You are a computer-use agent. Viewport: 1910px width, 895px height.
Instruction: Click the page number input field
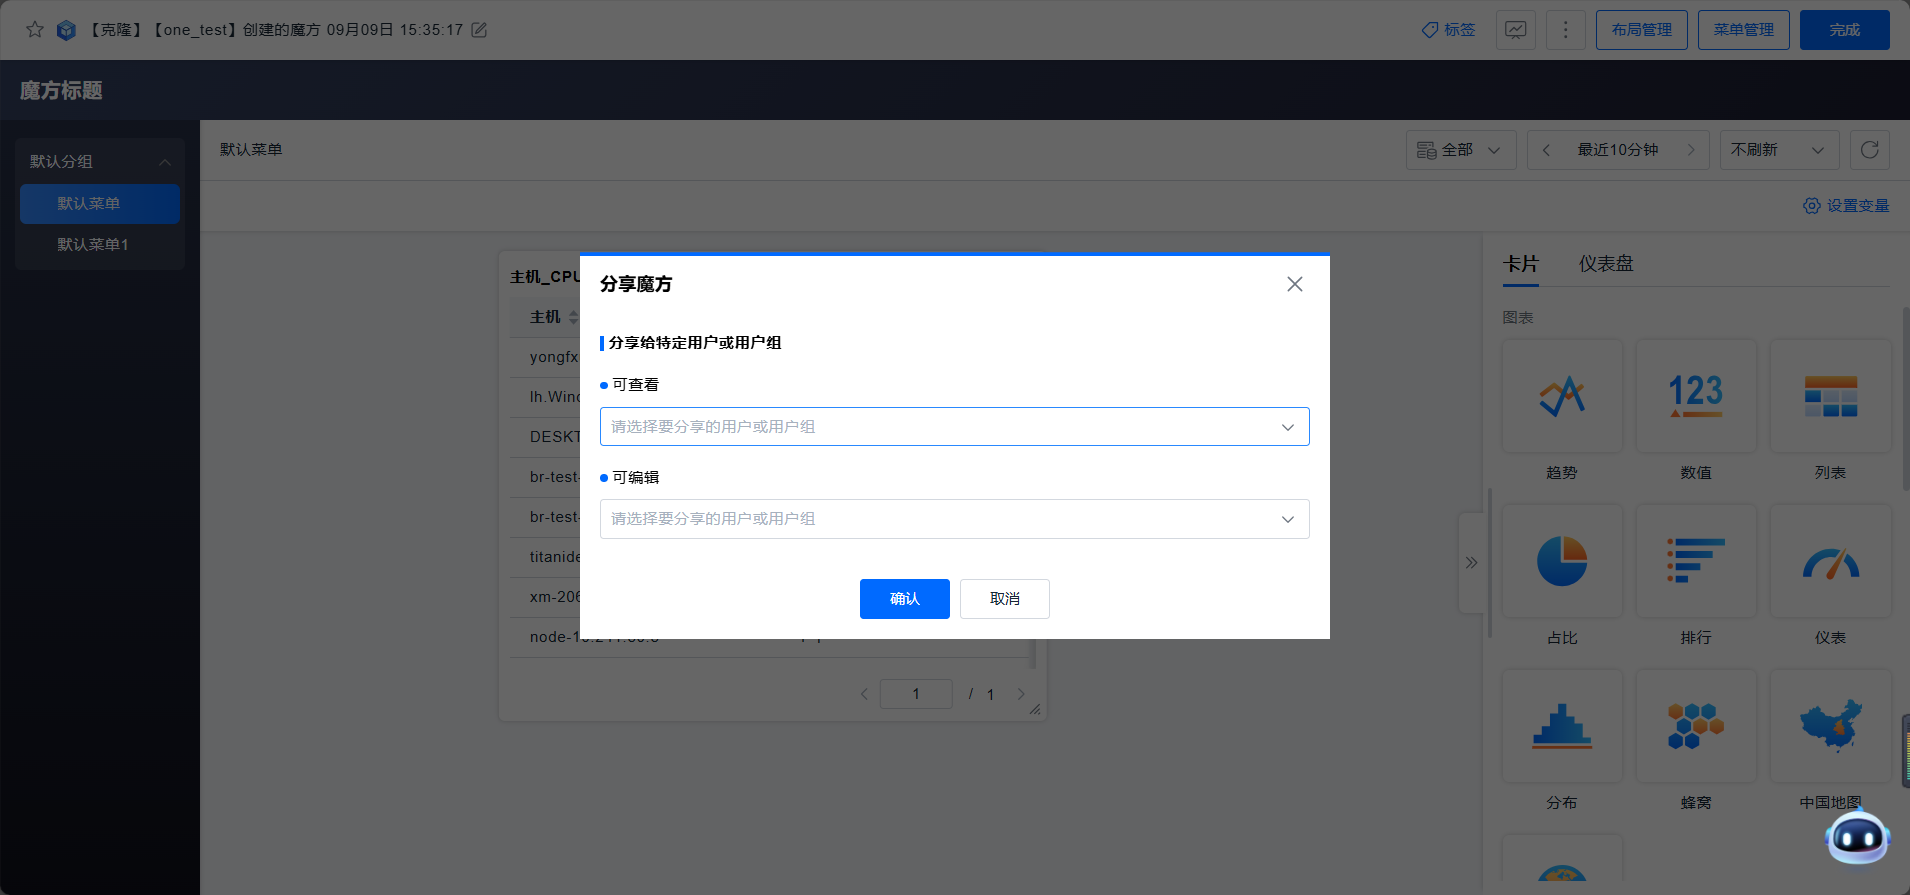point(915,694)
